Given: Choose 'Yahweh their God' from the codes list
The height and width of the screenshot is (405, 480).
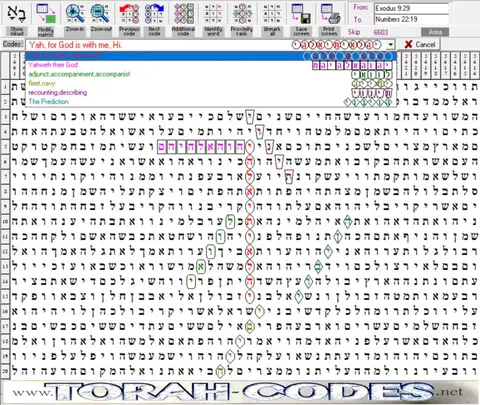Looking at the screenshot, I should point(211,65).
